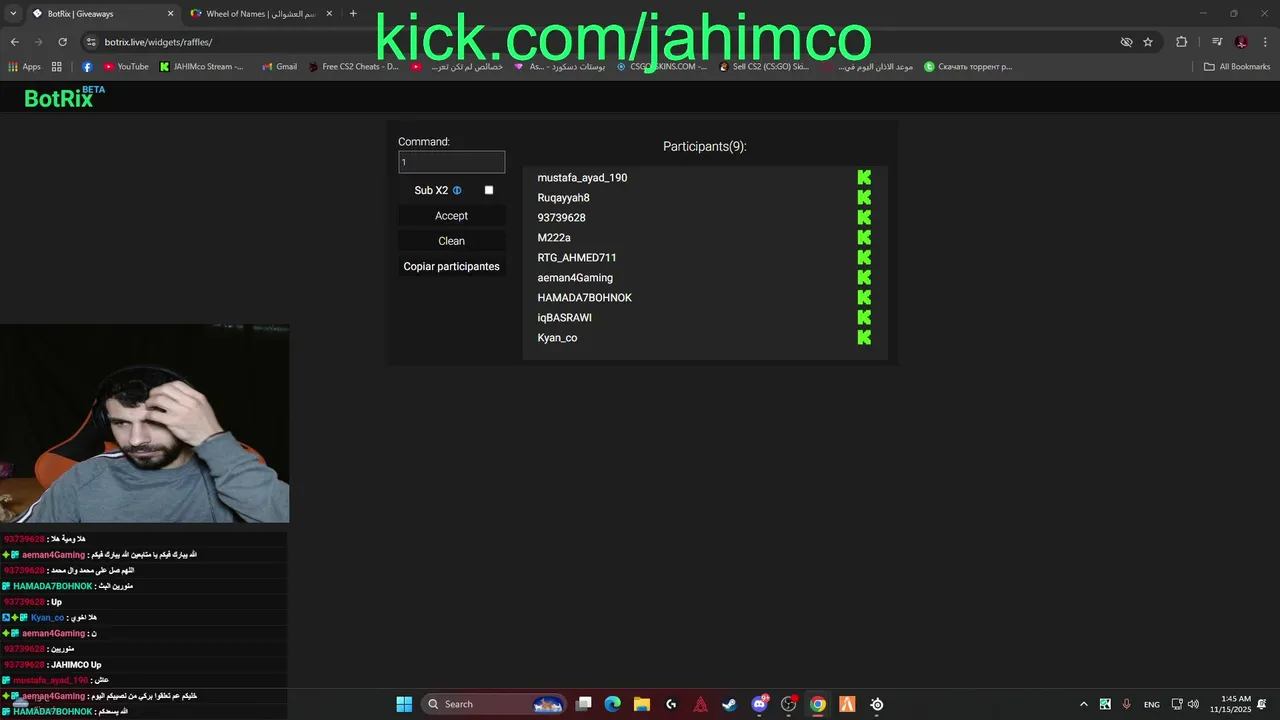The height and width of the screenshot is (720, 1280).
Task: Open the YouTube bookmark
Action: point(126,67)
